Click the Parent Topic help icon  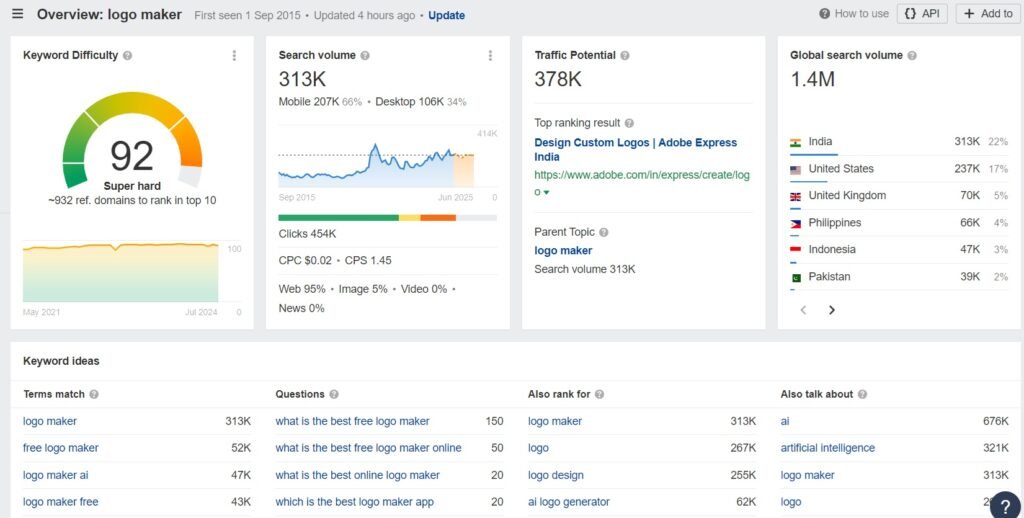(604, 233)
